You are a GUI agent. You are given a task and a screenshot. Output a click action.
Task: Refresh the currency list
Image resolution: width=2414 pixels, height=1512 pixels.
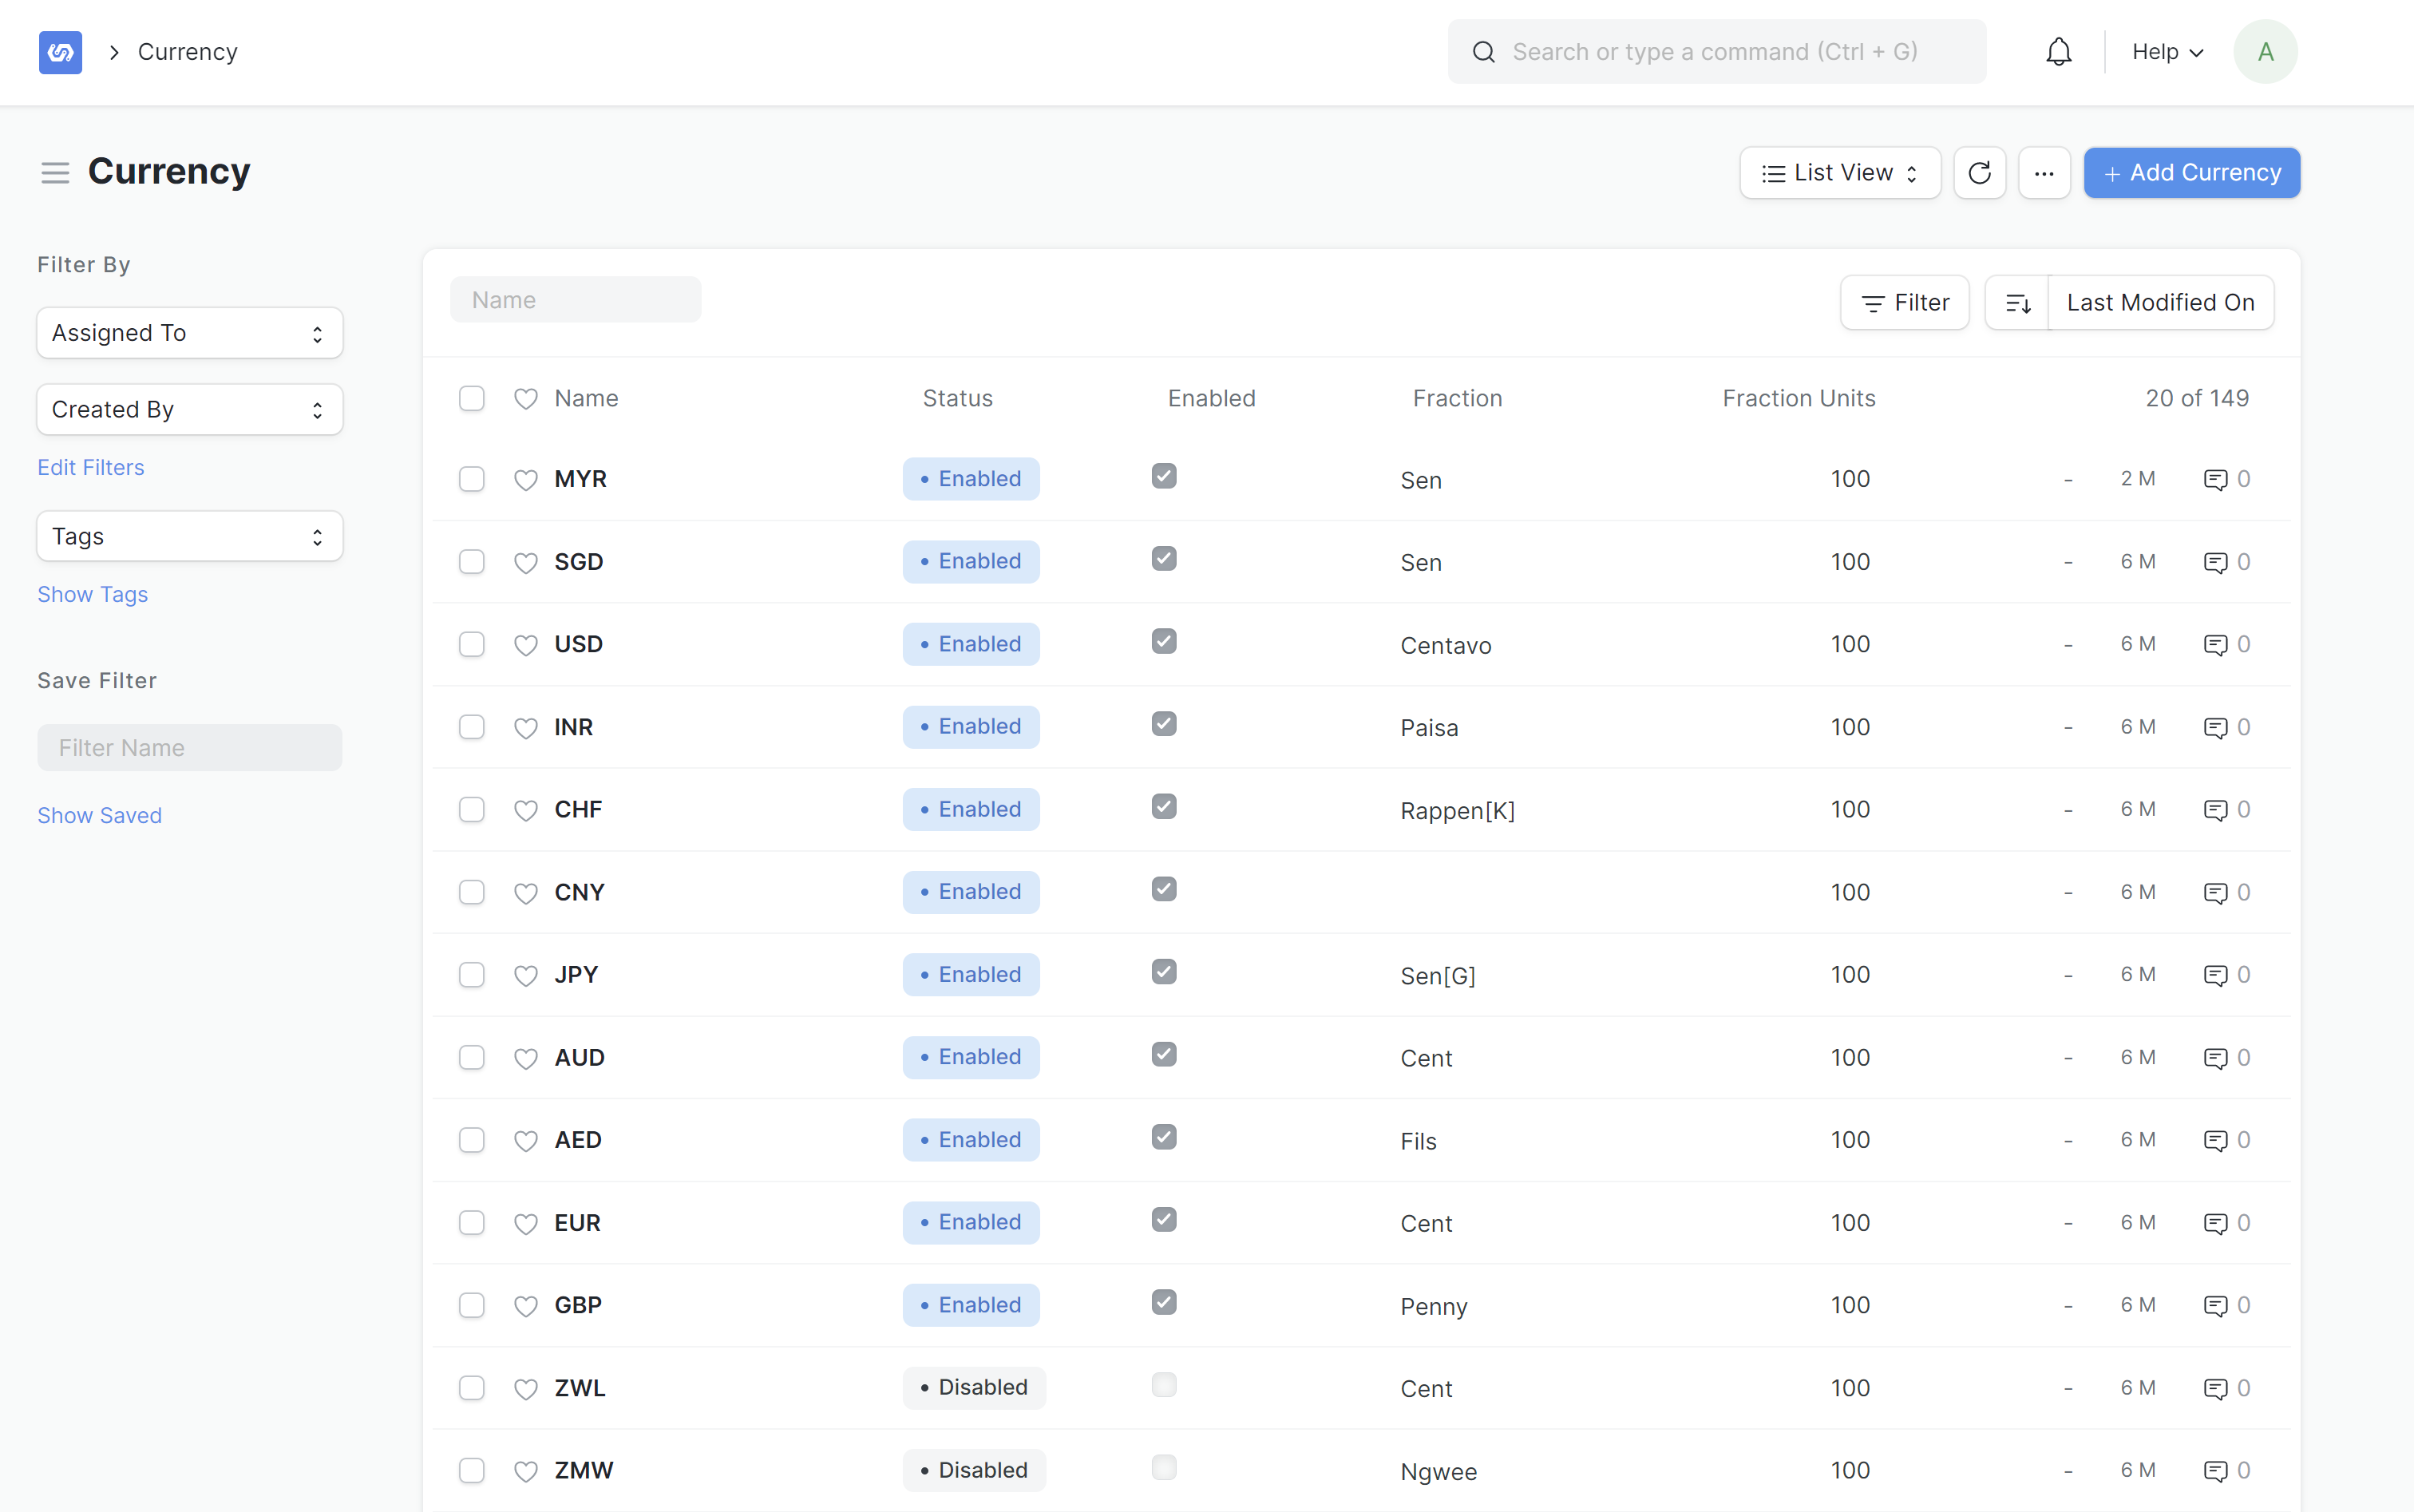click(1979, 173)
